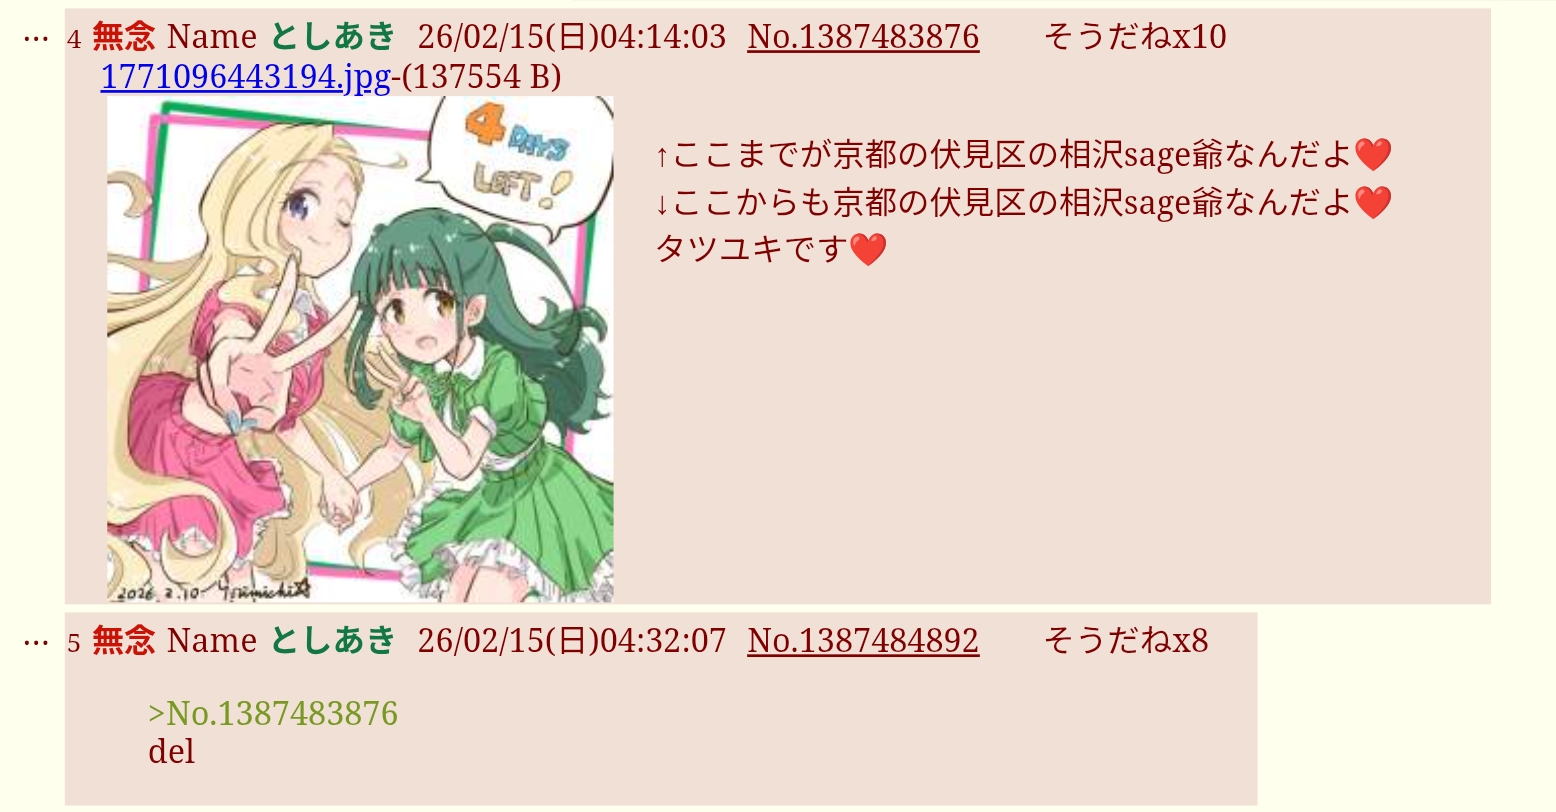
Task: Click the 26/02/15(日)04:14:03 timestamp
Action: (572, 37)
